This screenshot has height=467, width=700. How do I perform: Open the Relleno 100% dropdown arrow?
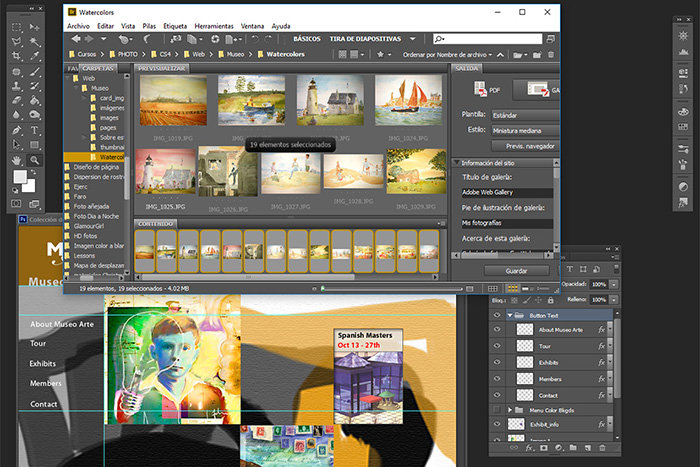[x=614, y=300]
